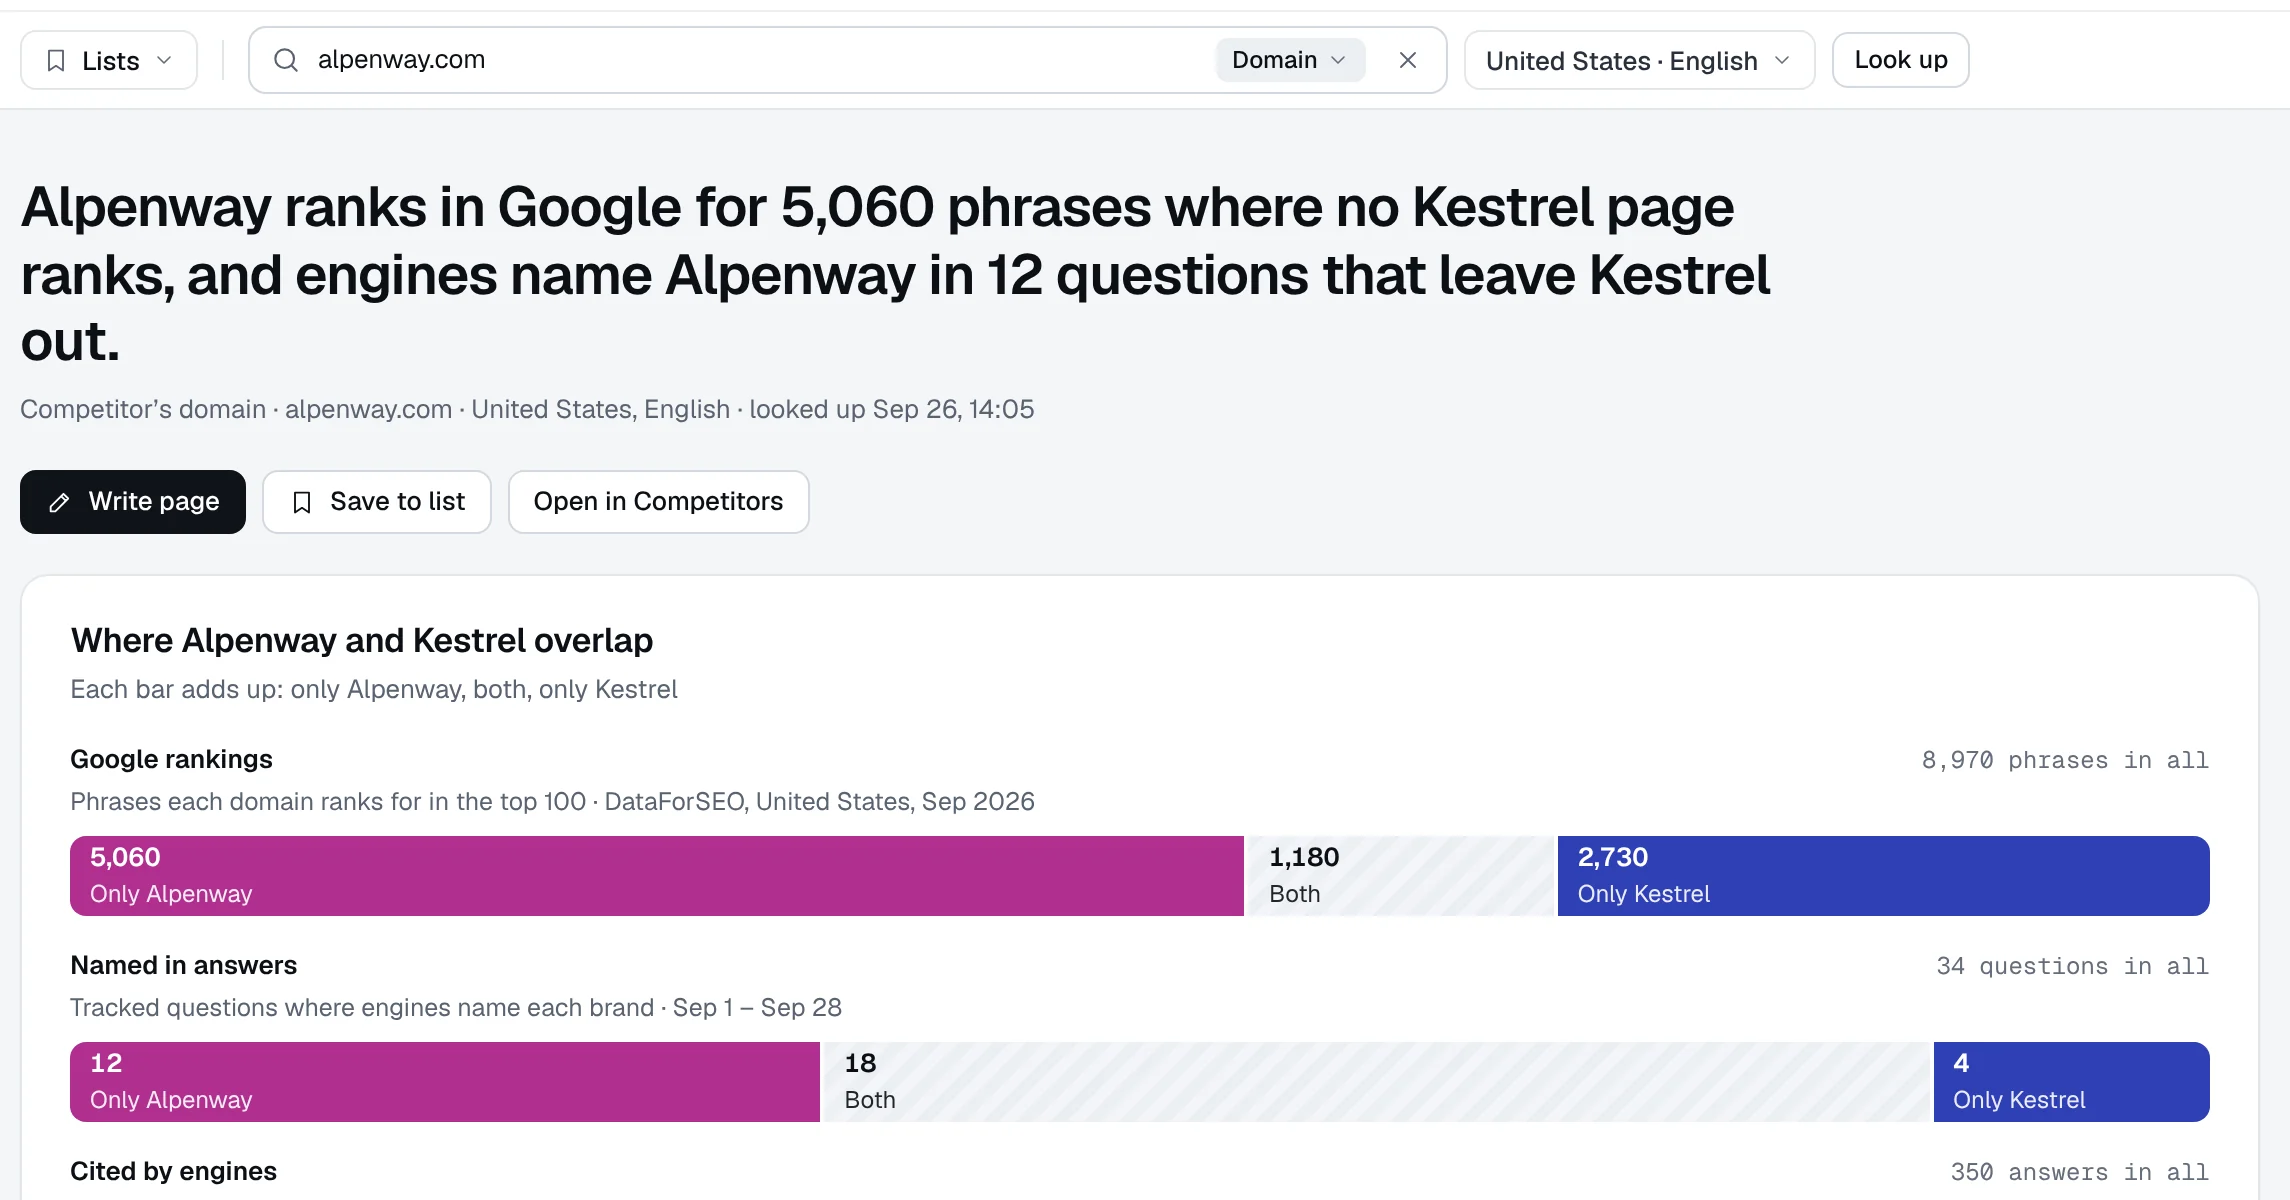The width and height of the screenshot is (2290, 1200).
Task: Click the chevron beside United States · English
Action: (1782, 61)
